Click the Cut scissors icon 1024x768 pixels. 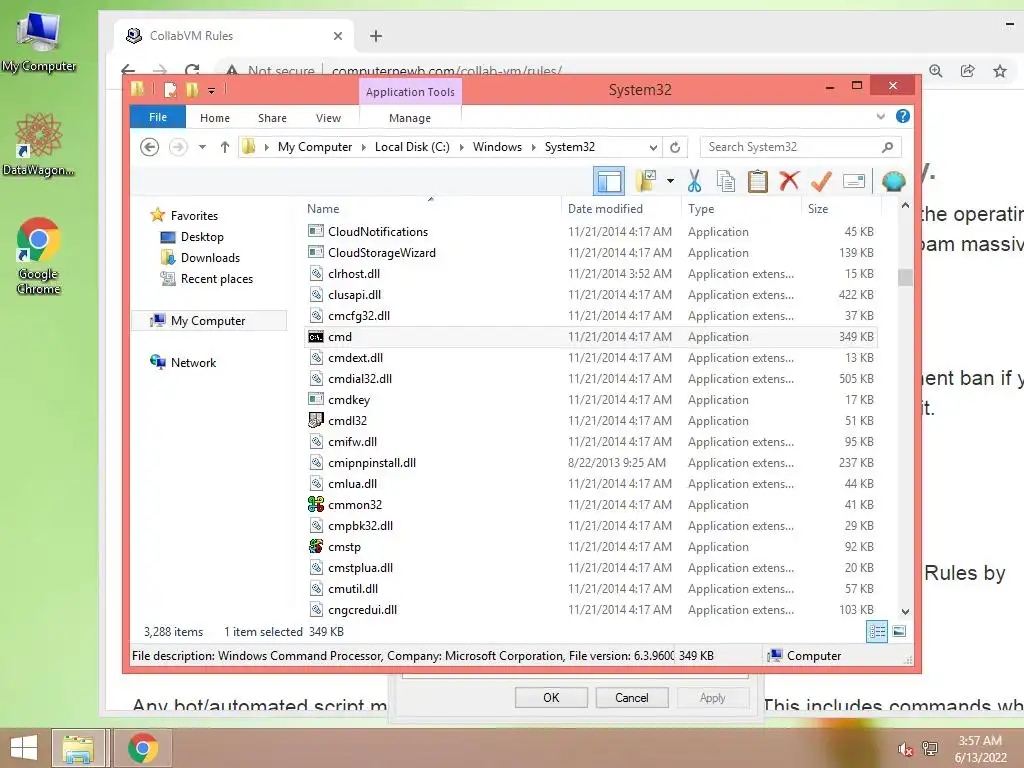click(694, 182)
